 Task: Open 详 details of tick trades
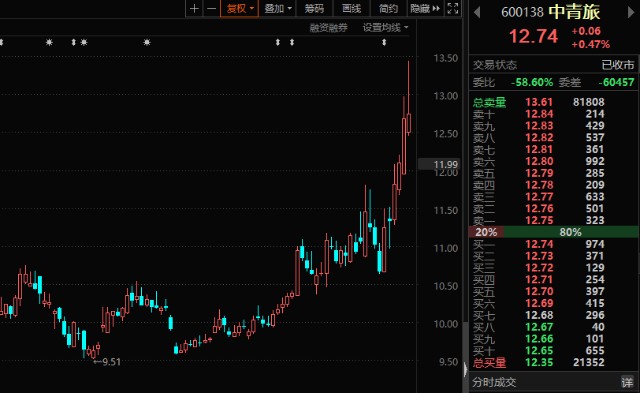[627, 382]
